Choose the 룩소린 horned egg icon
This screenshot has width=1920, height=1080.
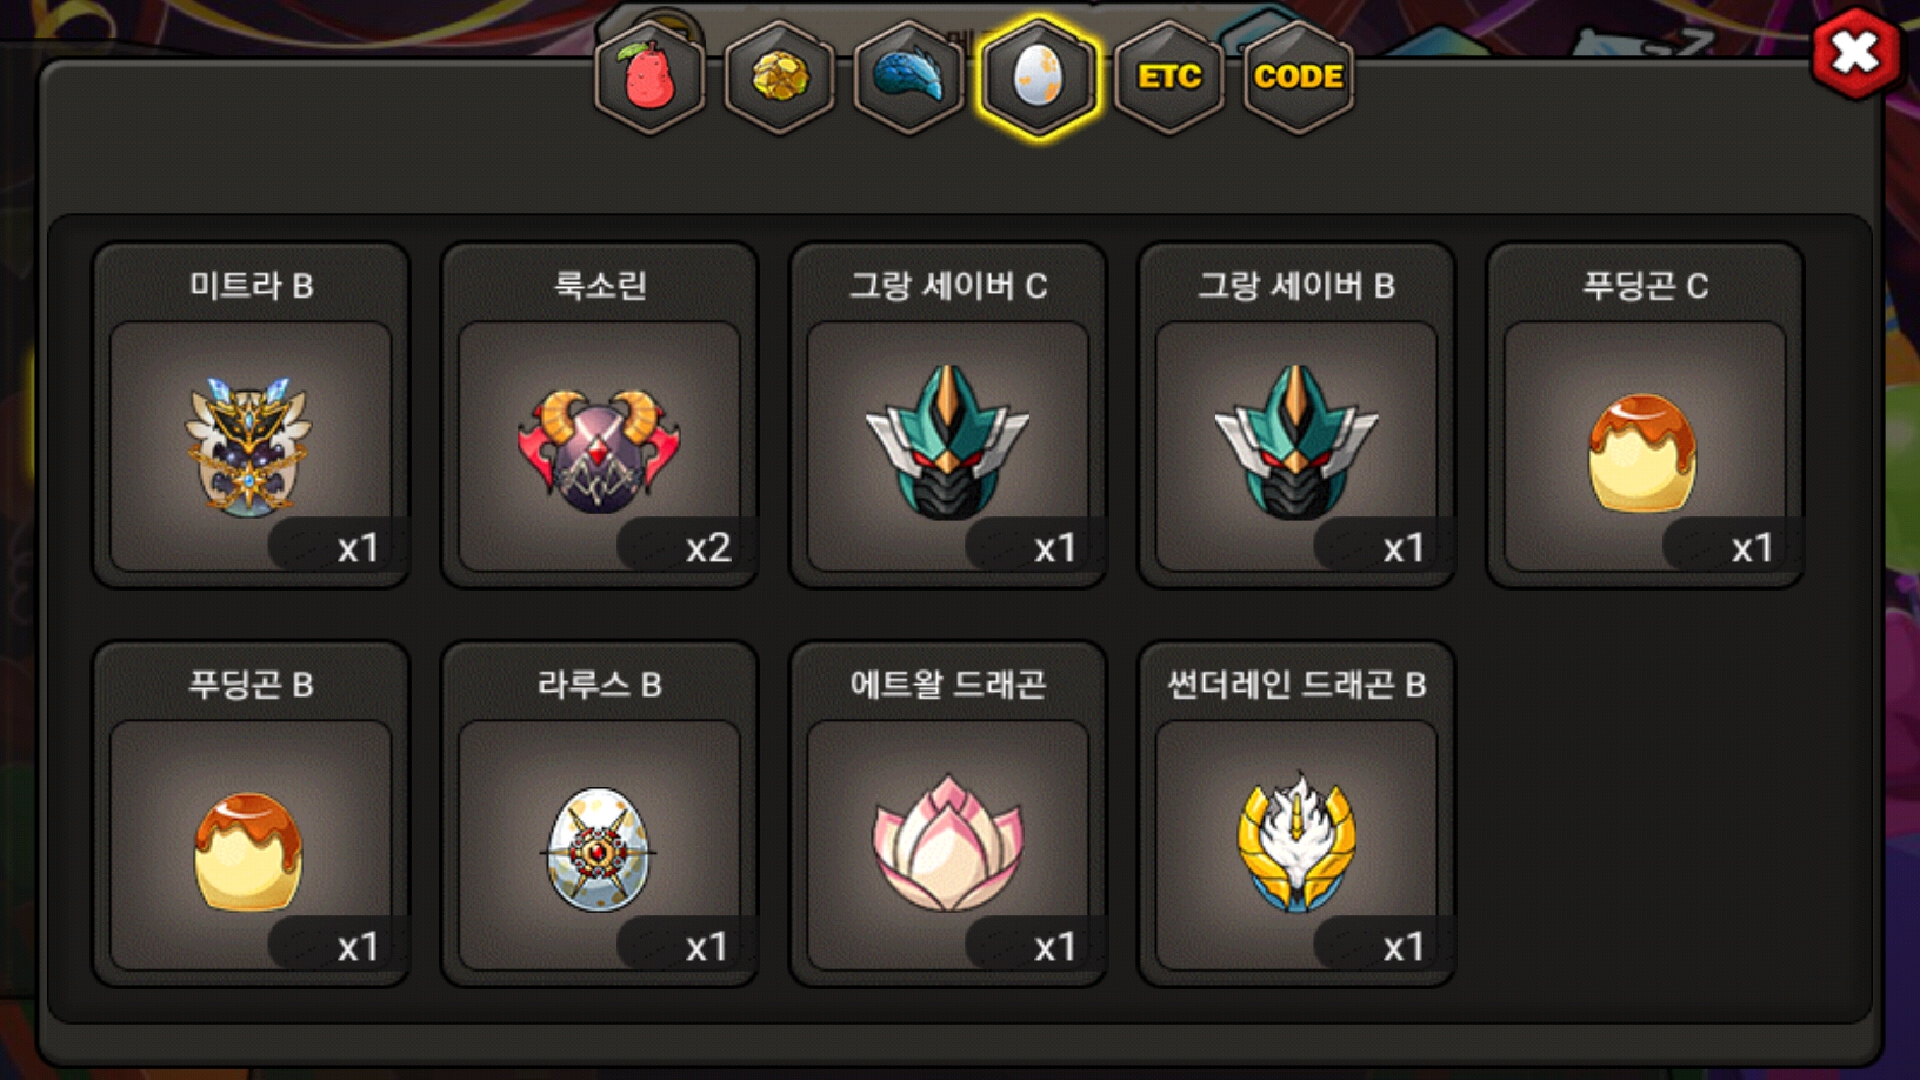[599, 446]
